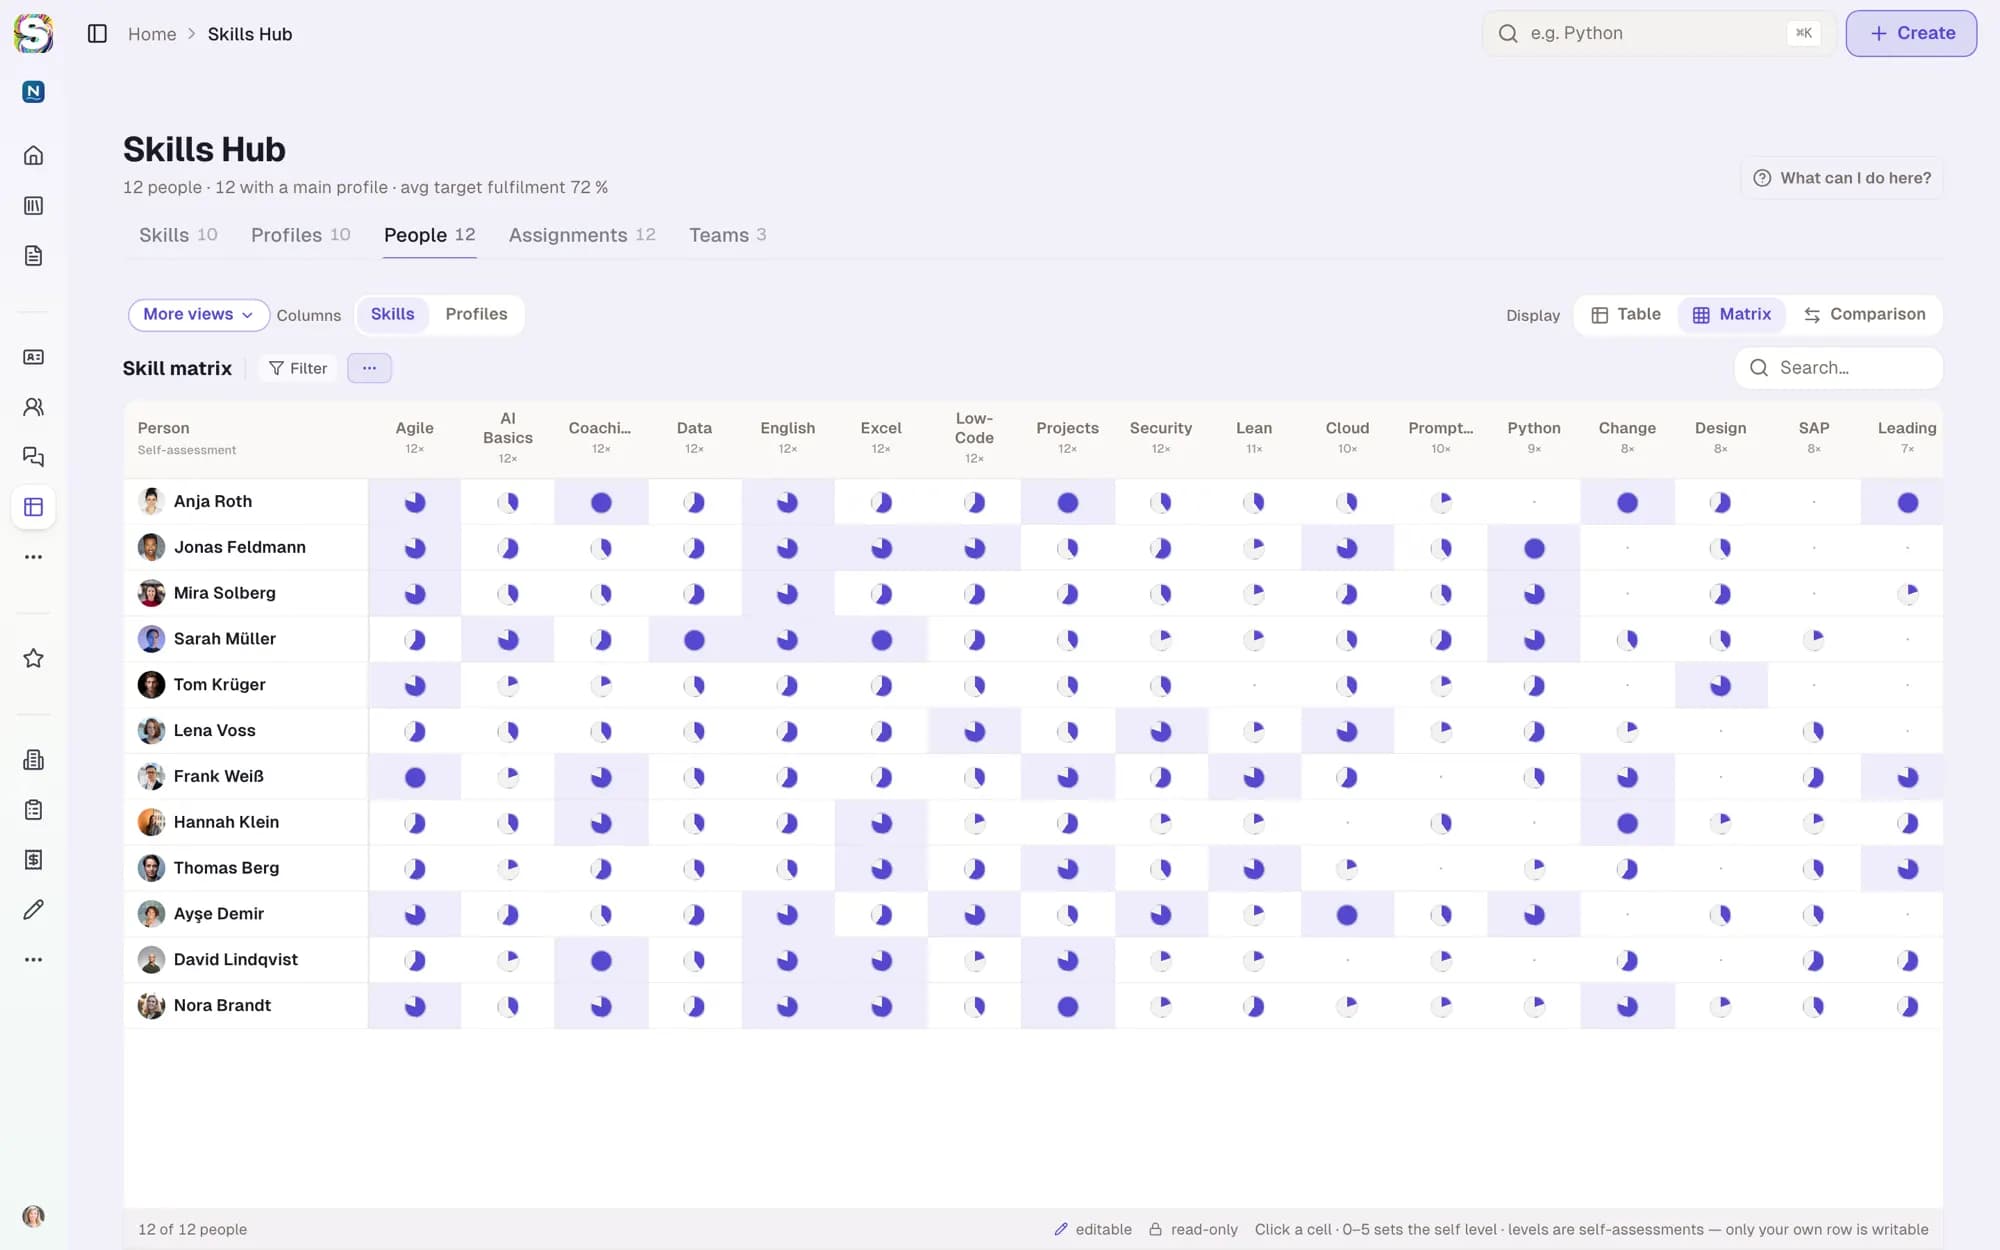Navigate to Home in the breadcrumb
2000x1250 pixels.
[152, 34]
